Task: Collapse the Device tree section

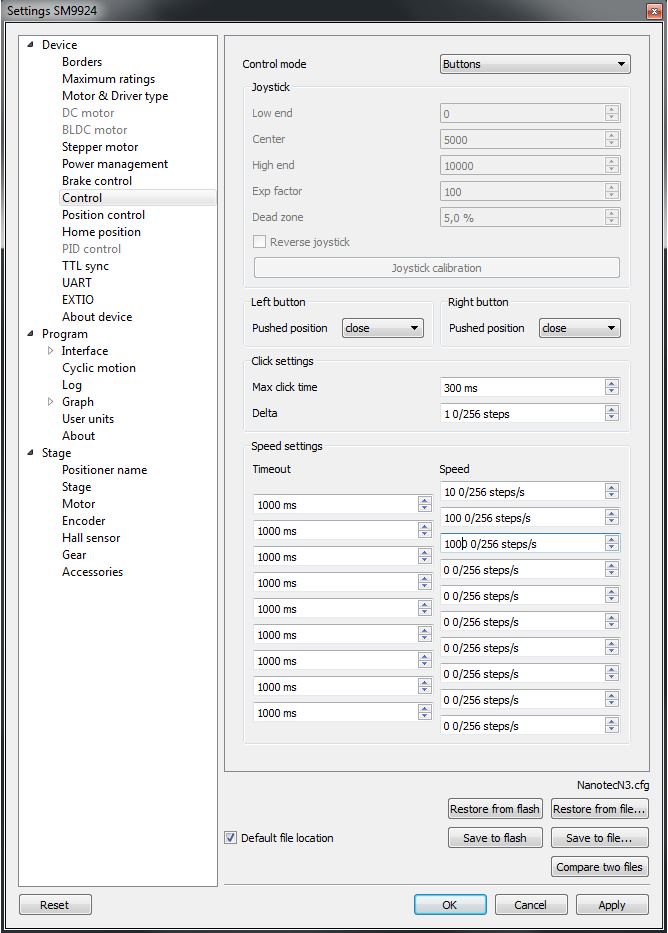Action: [x=30, y=45]
